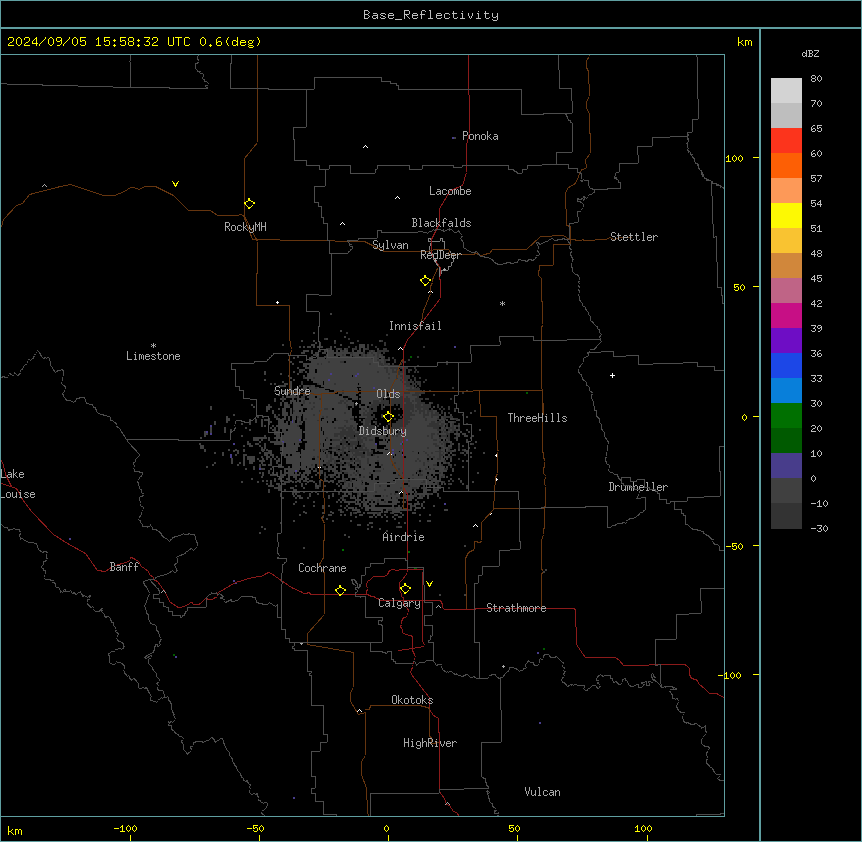Select the radar site diamond between Olds and Didsbury
Image resolution: width=862 pixels, height=842 pixels.
(388, 417)
